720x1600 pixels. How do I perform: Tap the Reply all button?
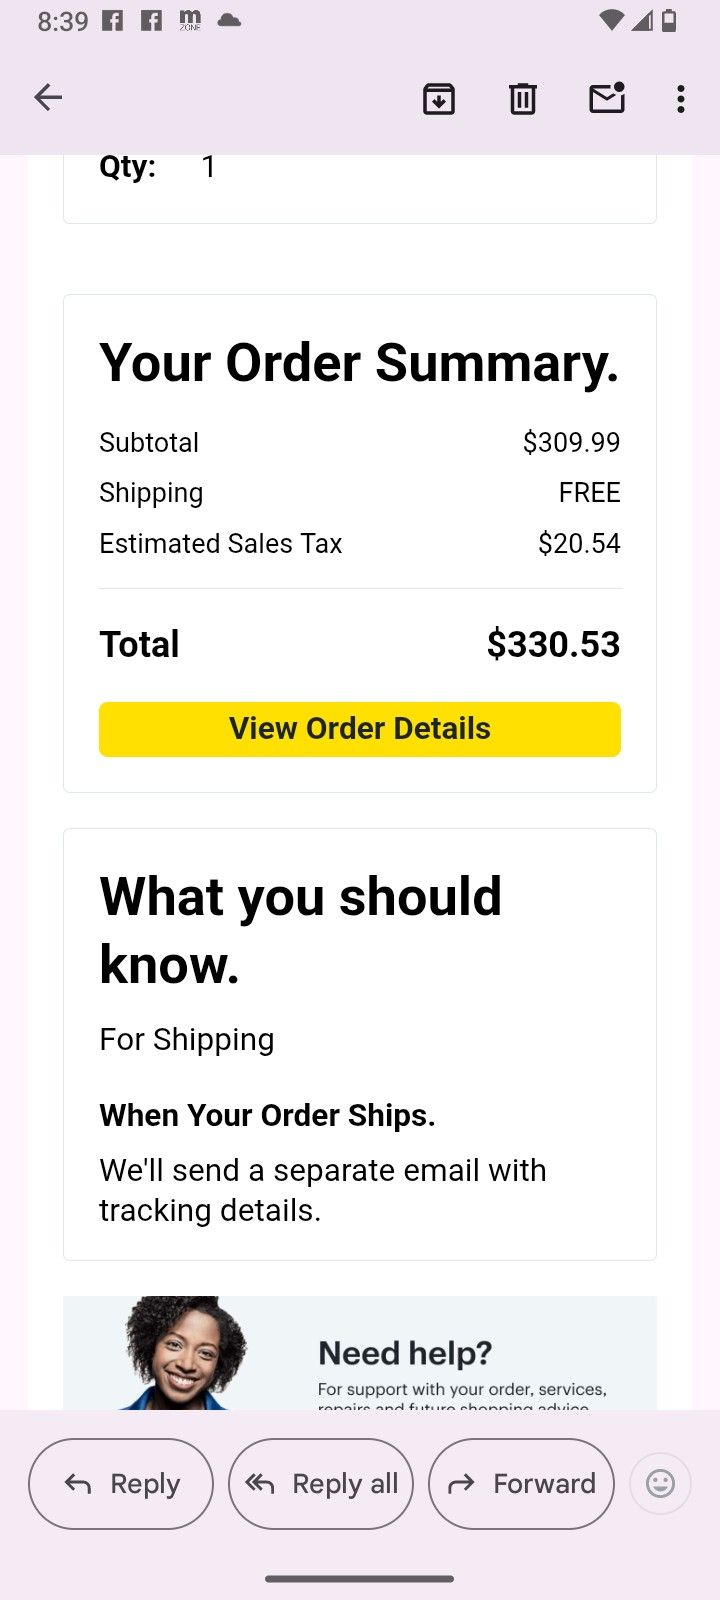(321, 1483)
